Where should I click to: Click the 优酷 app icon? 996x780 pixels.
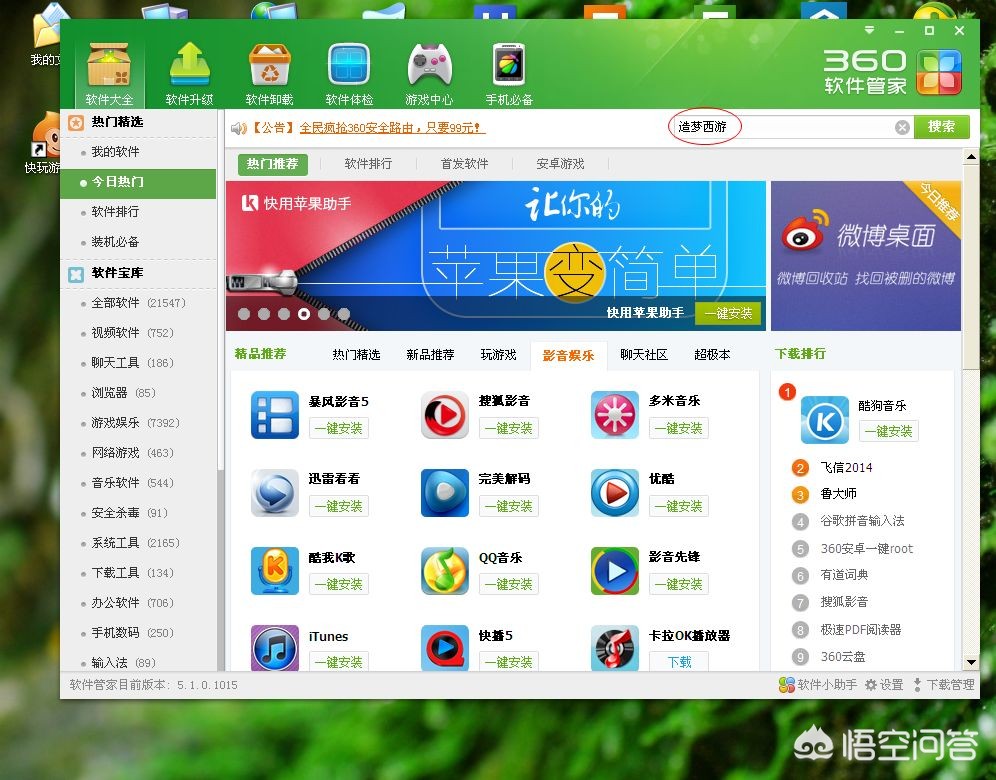point(614,493)
